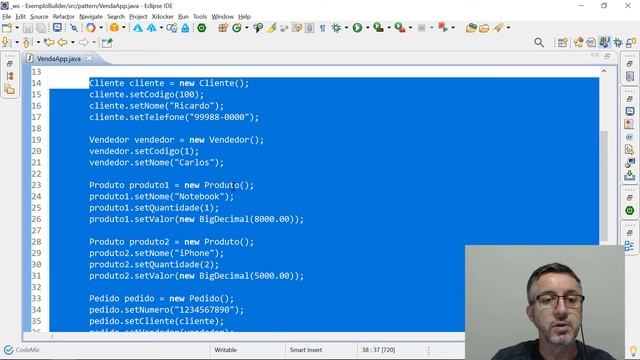
Task: Click the Back navigation yellow arrow
Action: [x=62, y=42]
